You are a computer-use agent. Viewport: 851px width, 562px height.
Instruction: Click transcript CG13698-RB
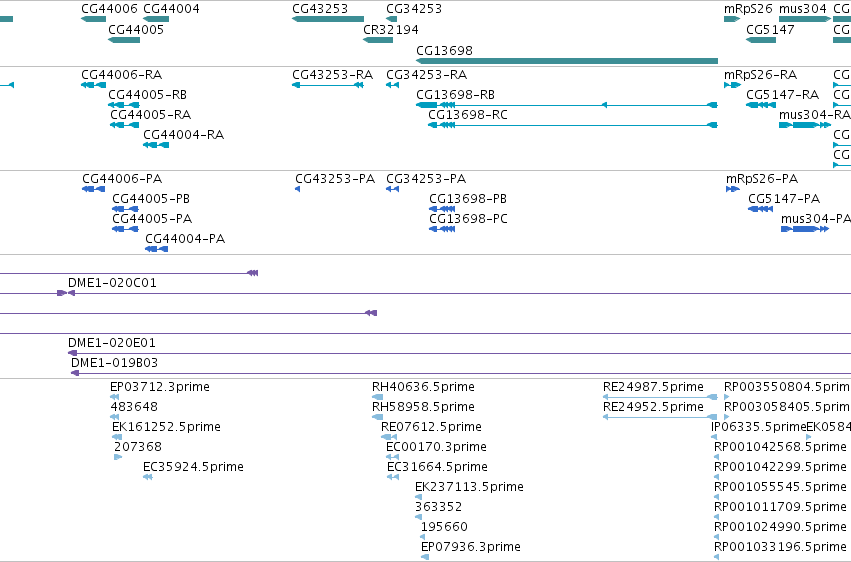pyautogui.click(x=567, y=105)
